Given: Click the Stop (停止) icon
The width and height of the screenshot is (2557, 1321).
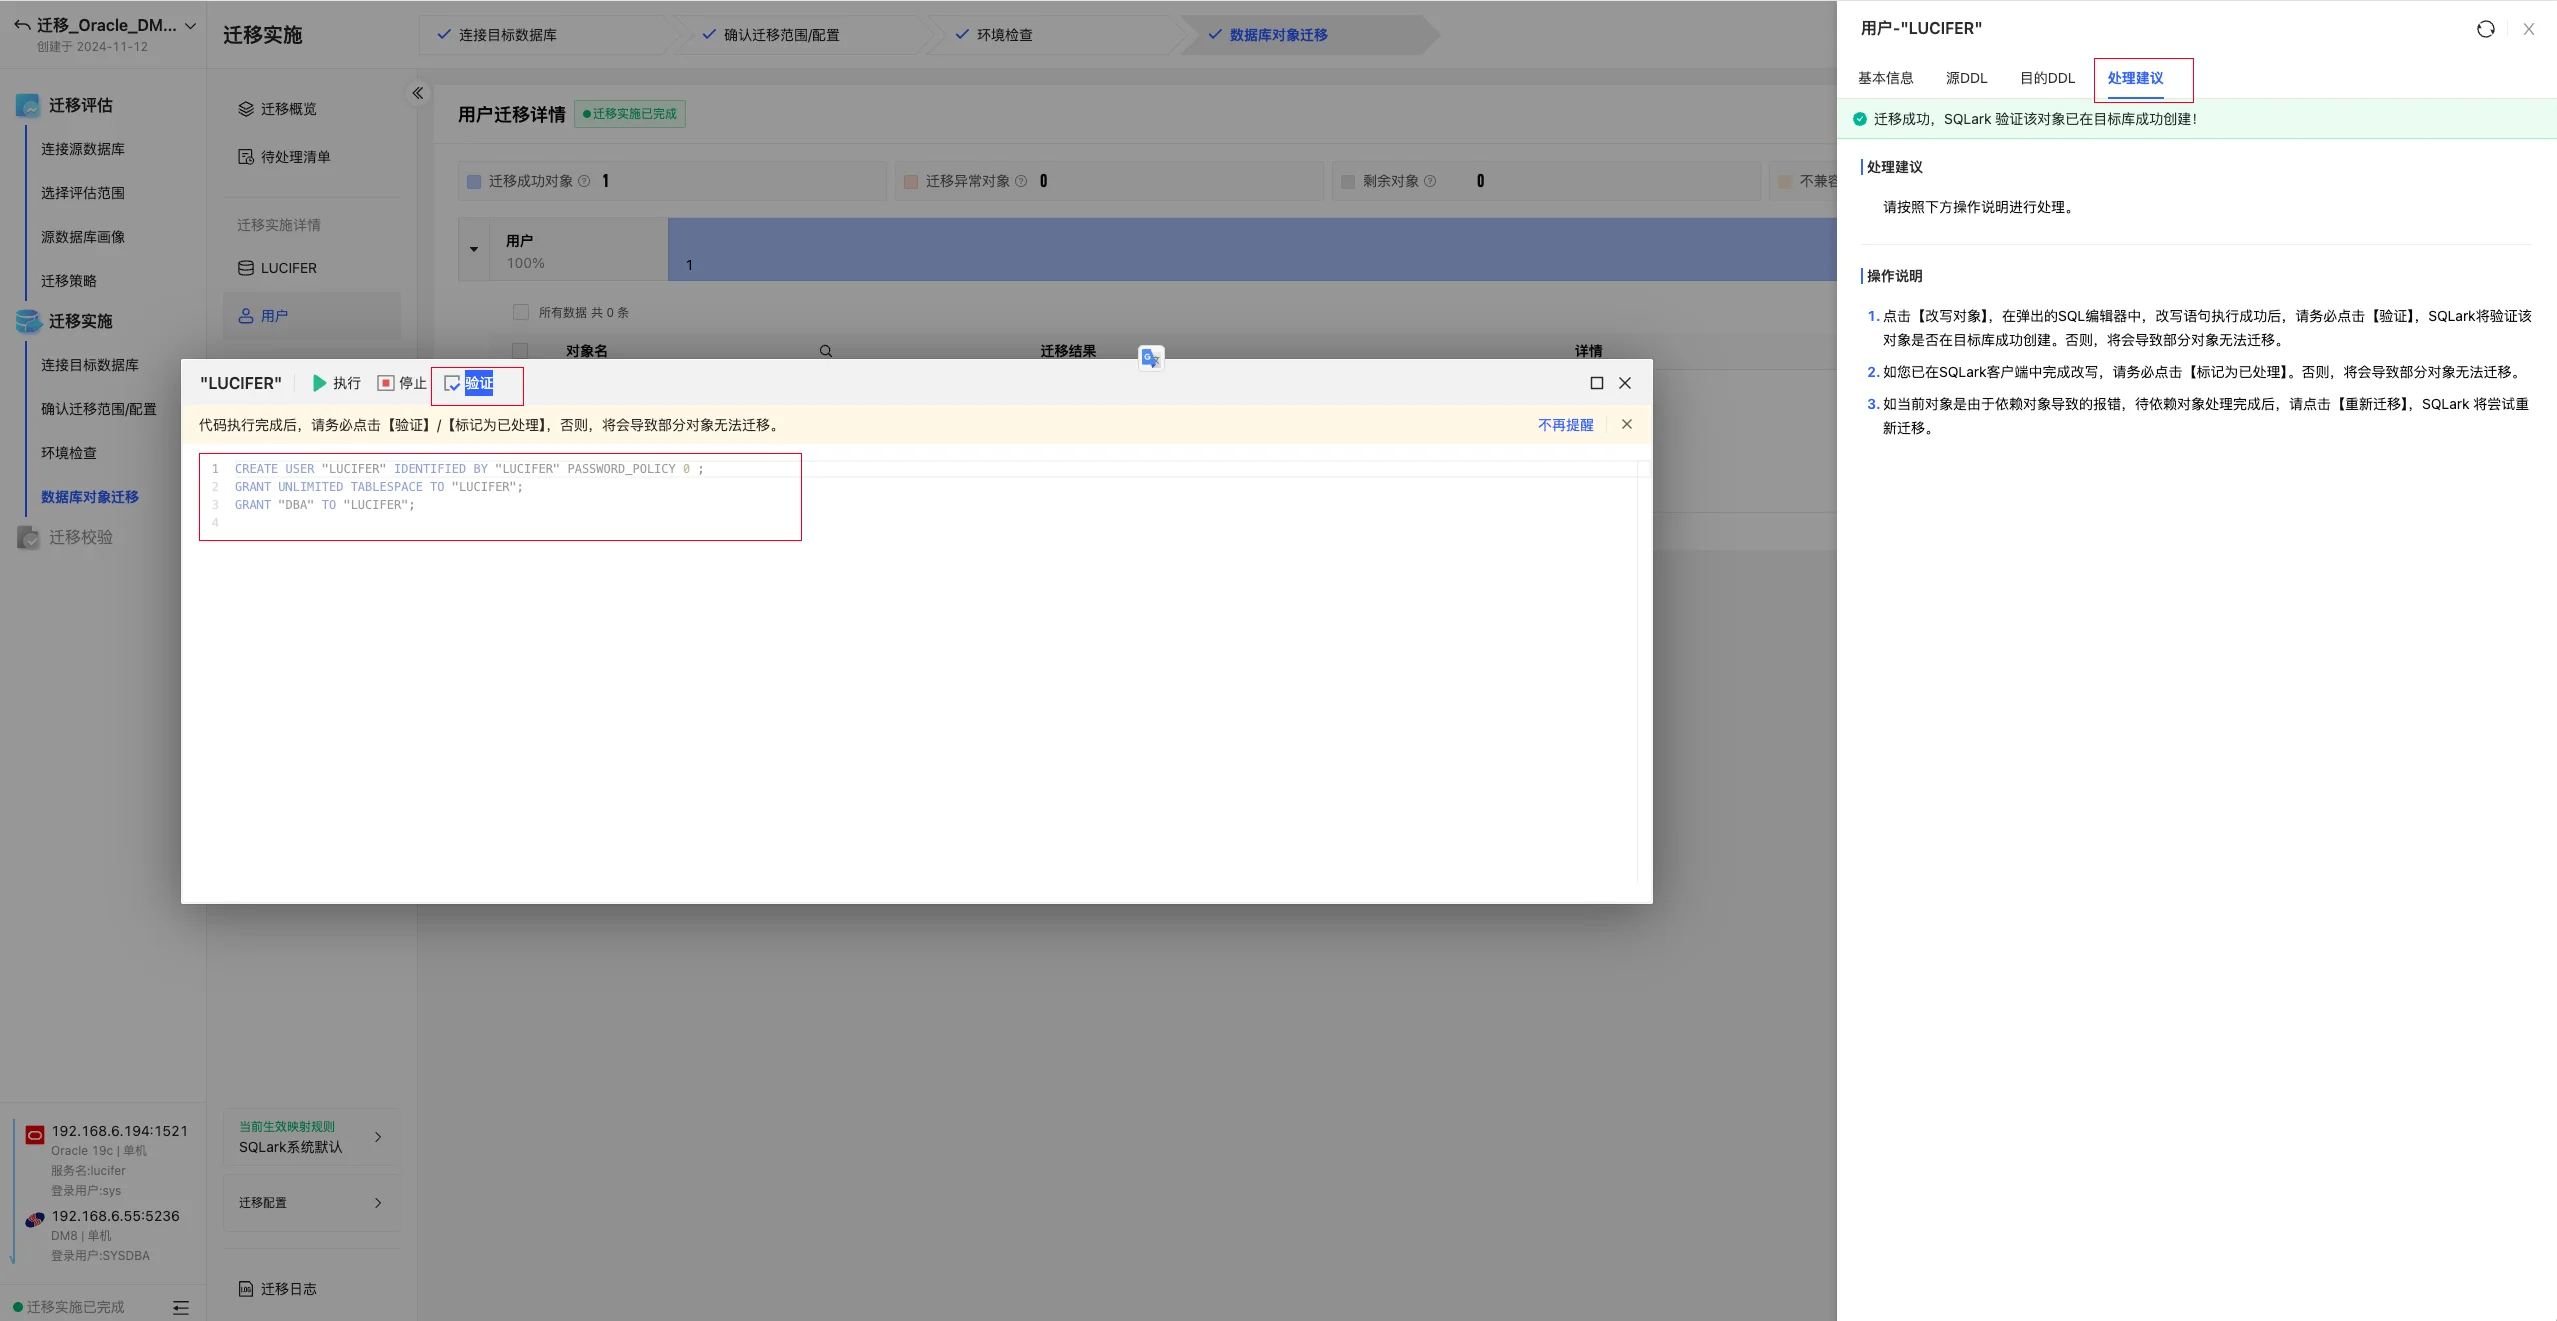Looking at the screenshot, I should point(386,383).
